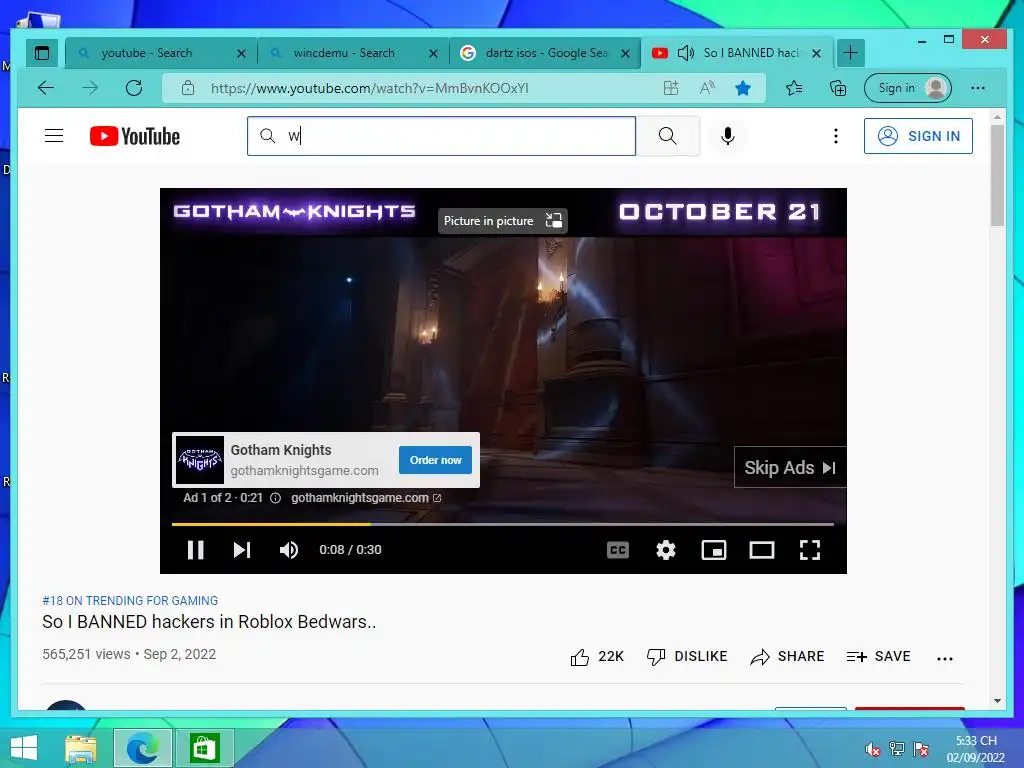Click the Action Center flag tray icon

(x=921, y=749)
